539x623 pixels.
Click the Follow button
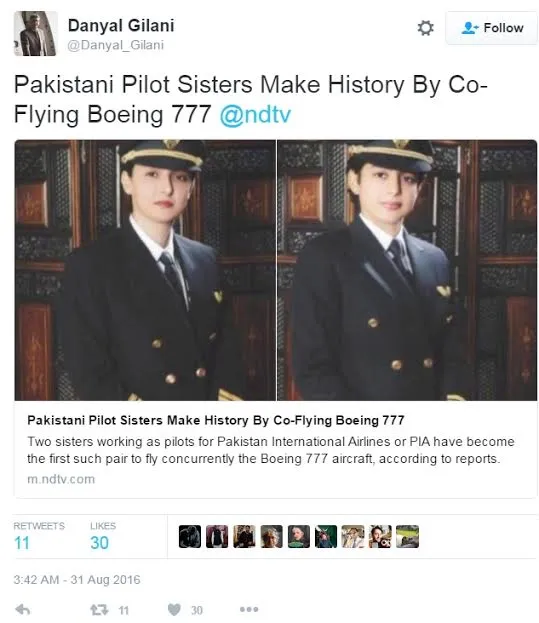point(491,28)
